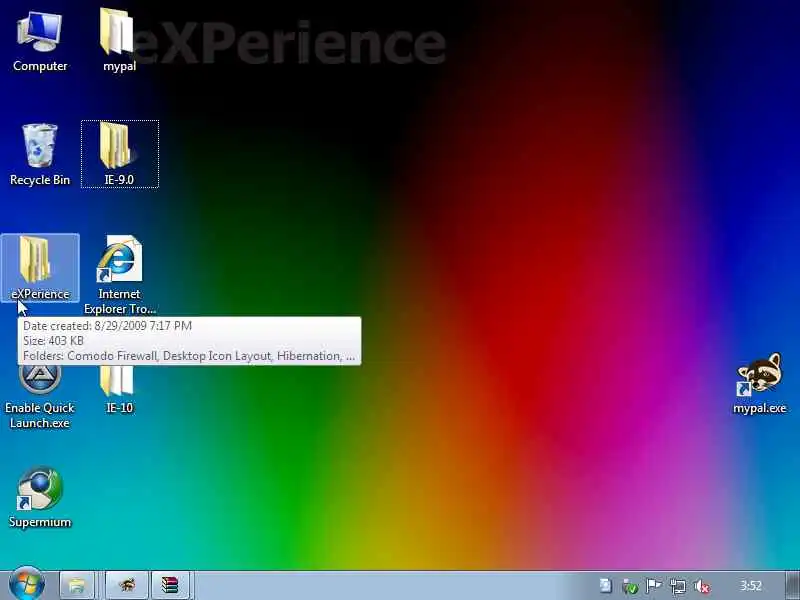Open the WinRAR books taskbar button

pyautogui.click(x=170, y=585)
